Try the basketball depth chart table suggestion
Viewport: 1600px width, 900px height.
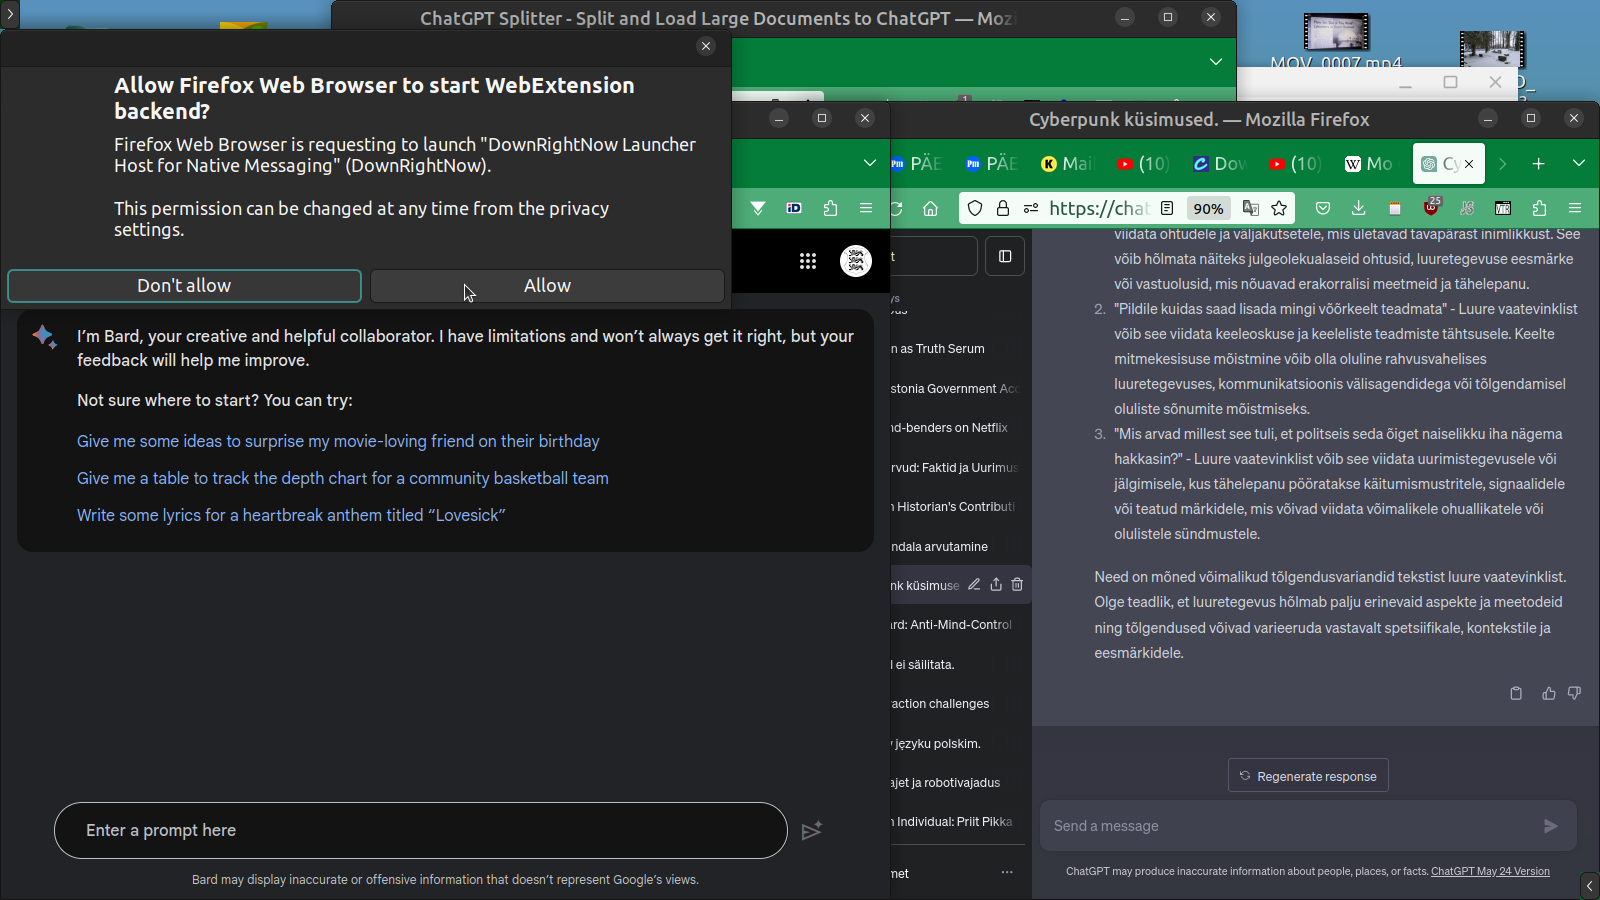click(343, 478)
